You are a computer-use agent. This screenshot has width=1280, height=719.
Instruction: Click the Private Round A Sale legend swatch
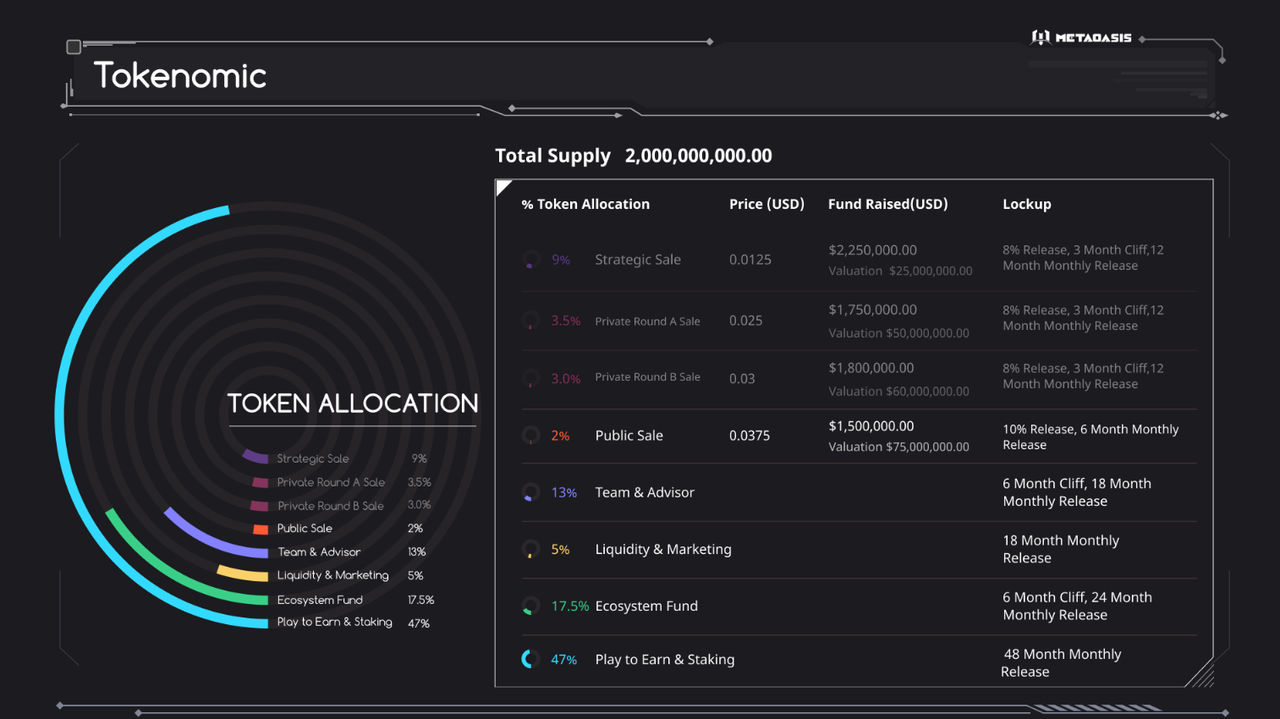259,482
